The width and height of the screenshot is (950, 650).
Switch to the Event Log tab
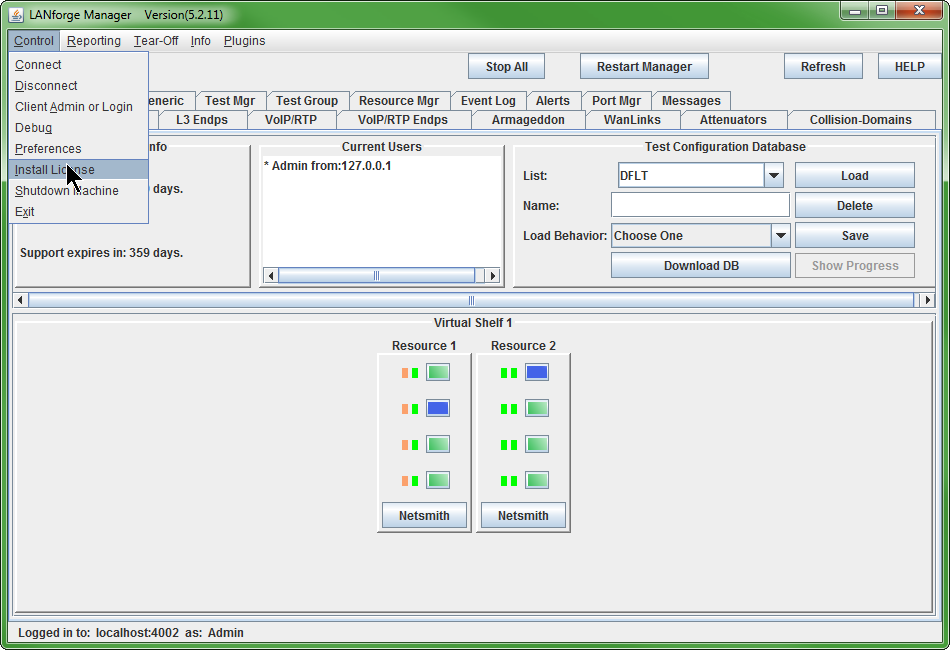[488, 101]
